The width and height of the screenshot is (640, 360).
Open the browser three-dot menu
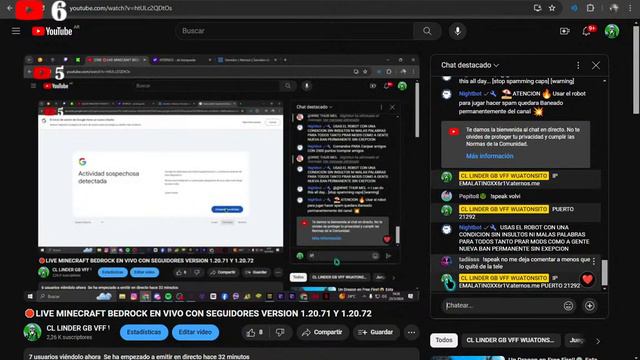(630, 8)
